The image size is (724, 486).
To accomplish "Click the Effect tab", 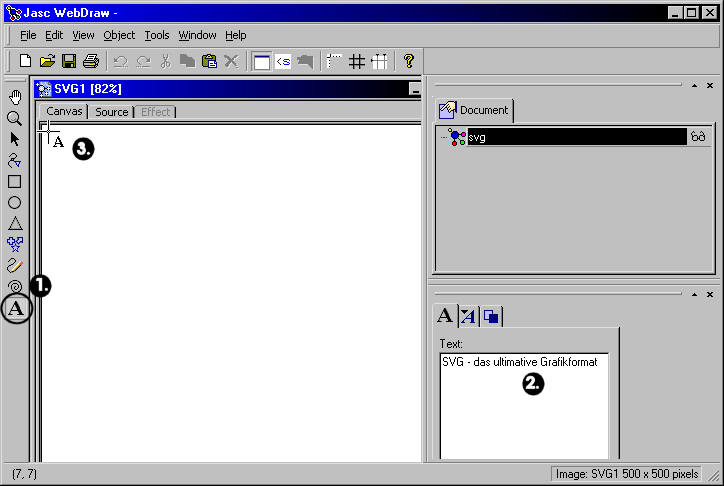I will tap(156, 112).
